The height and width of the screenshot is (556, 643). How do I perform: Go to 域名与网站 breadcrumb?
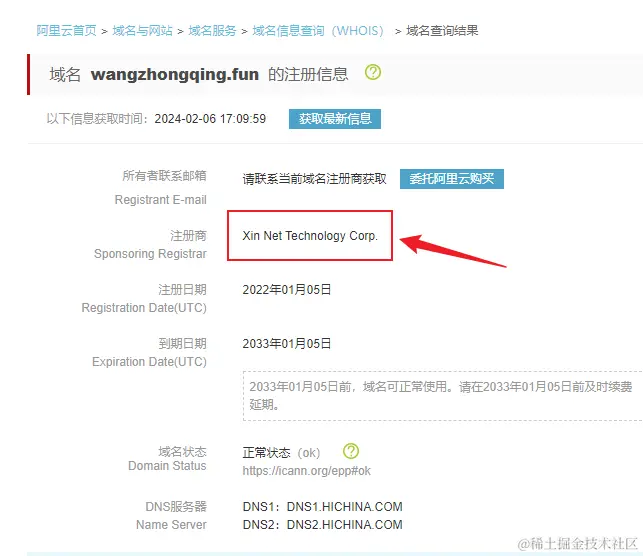pyautogui.click(x=142, y=31)
